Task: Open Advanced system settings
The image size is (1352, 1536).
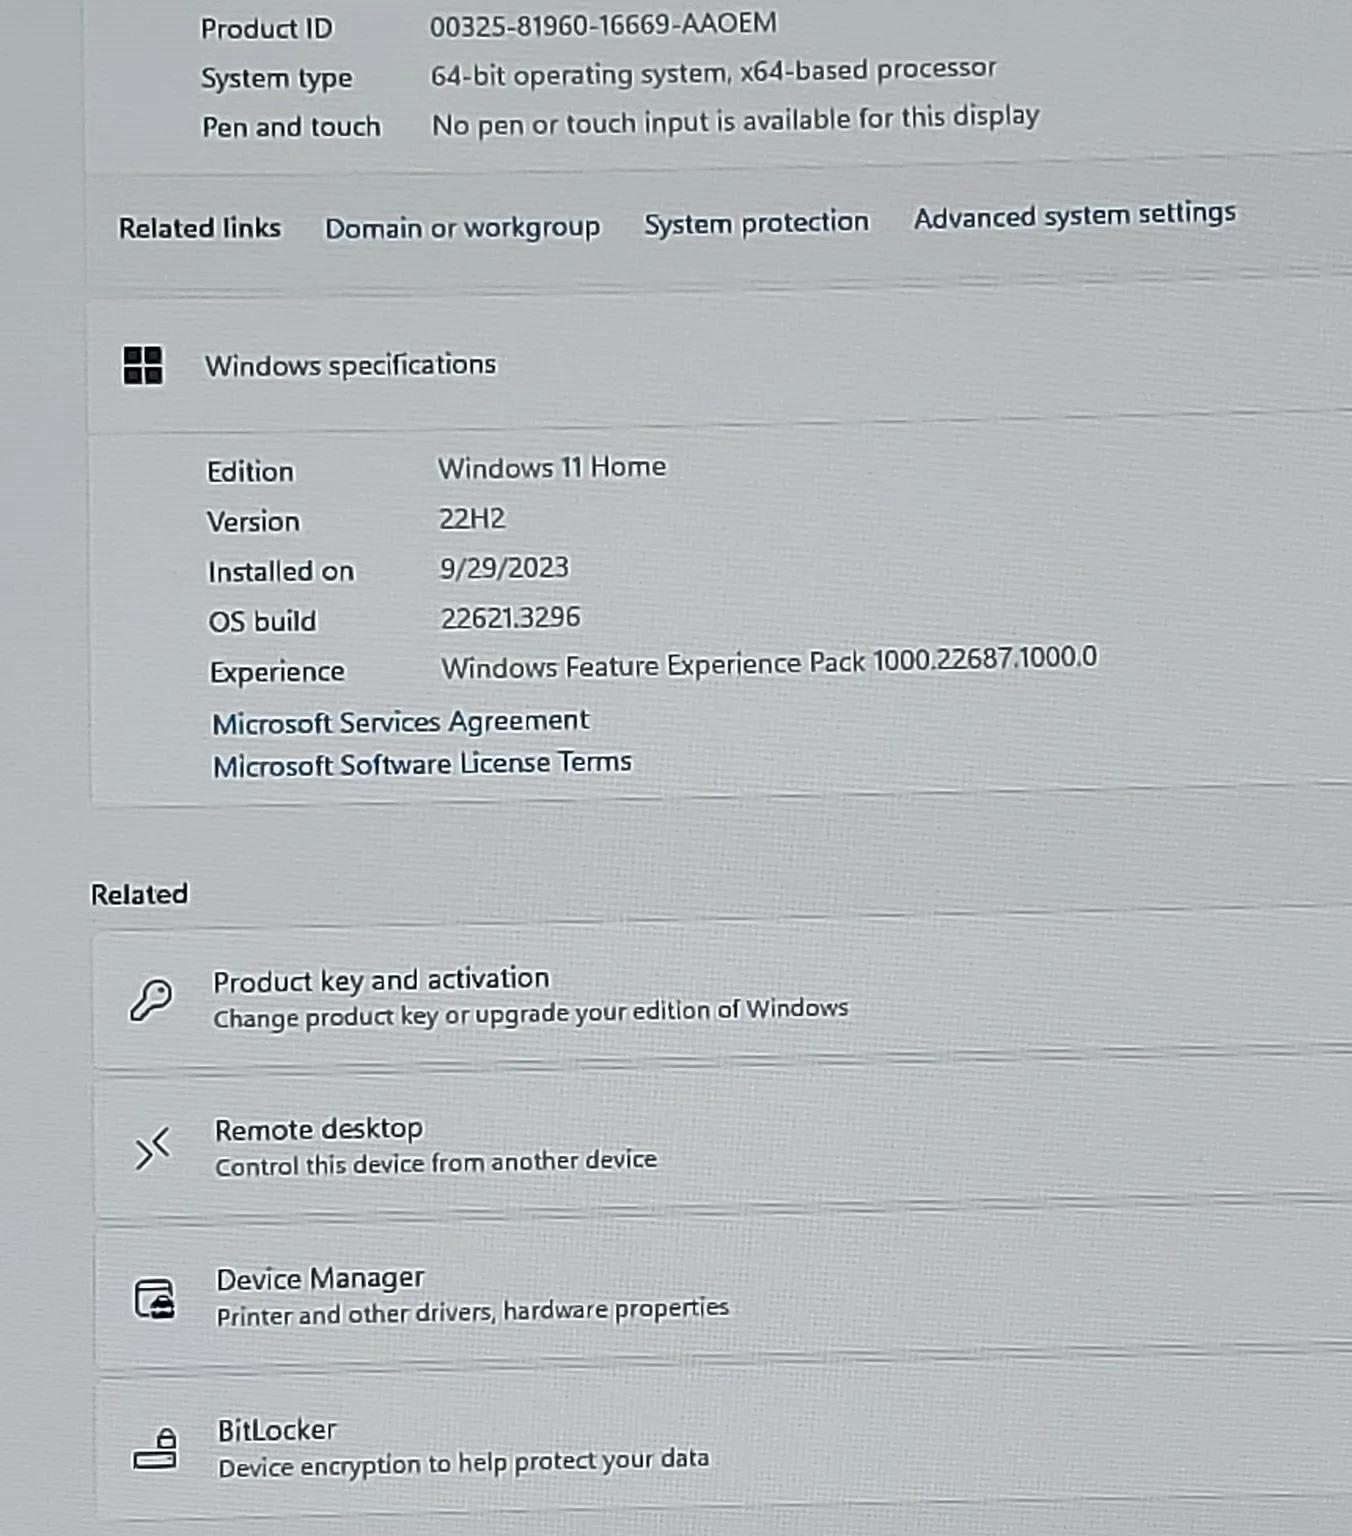Action: coord(1075,216)
